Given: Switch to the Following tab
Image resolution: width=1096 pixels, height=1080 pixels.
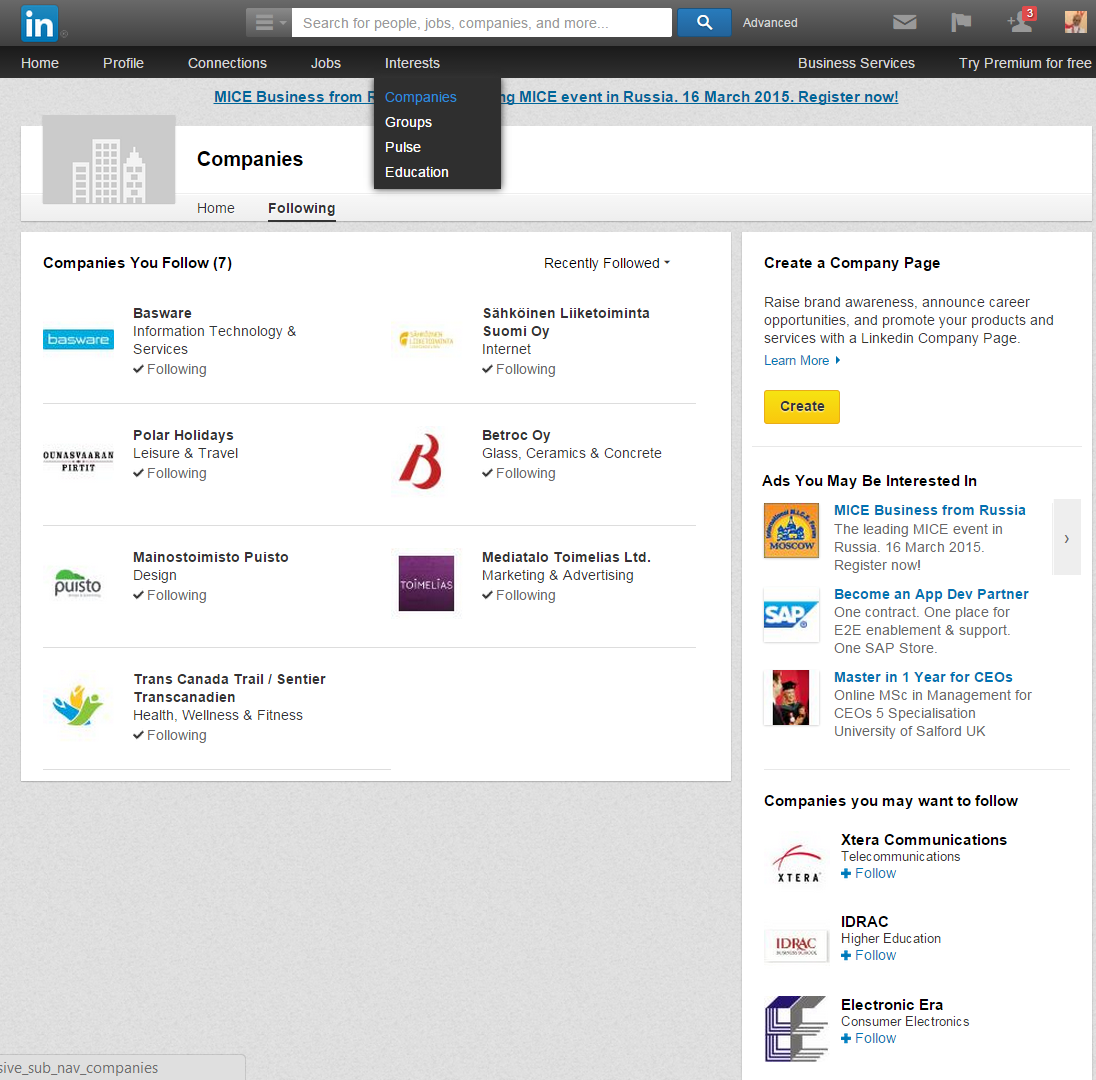Looking at the screenshot, I should click(x=301, y=208).
